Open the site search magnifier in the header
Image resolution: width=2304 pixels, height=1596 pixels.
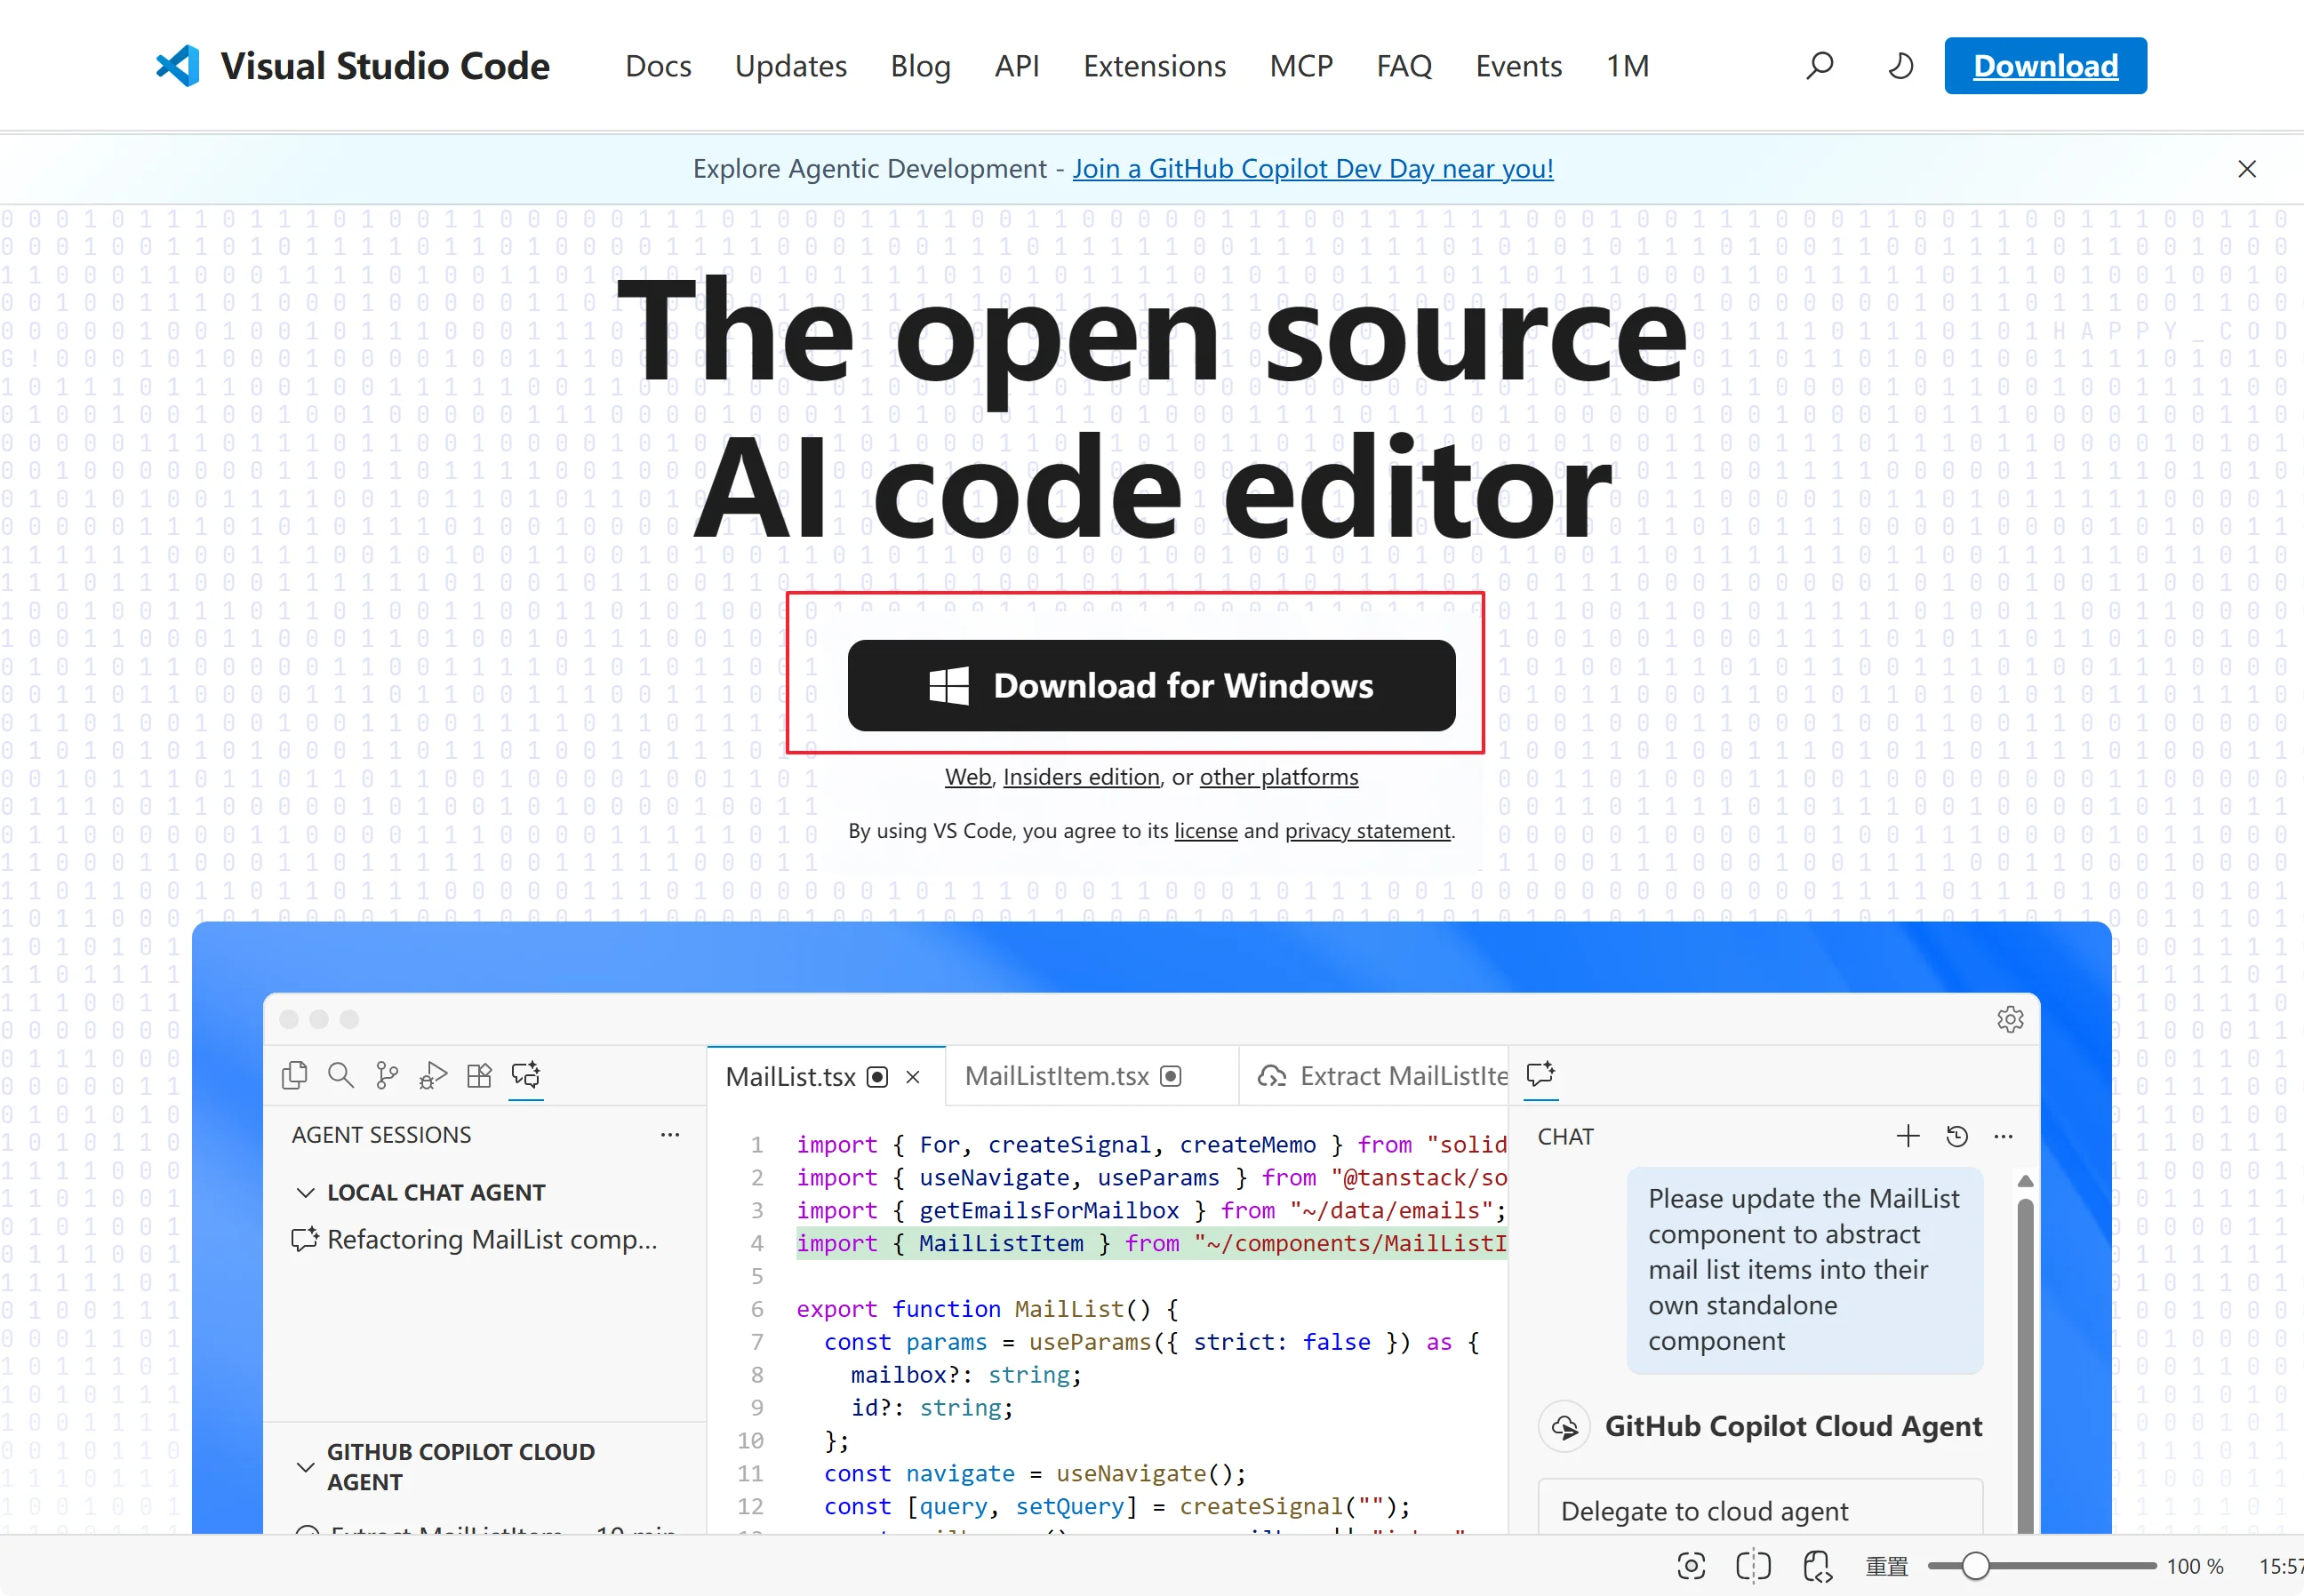pos(1819,66)
